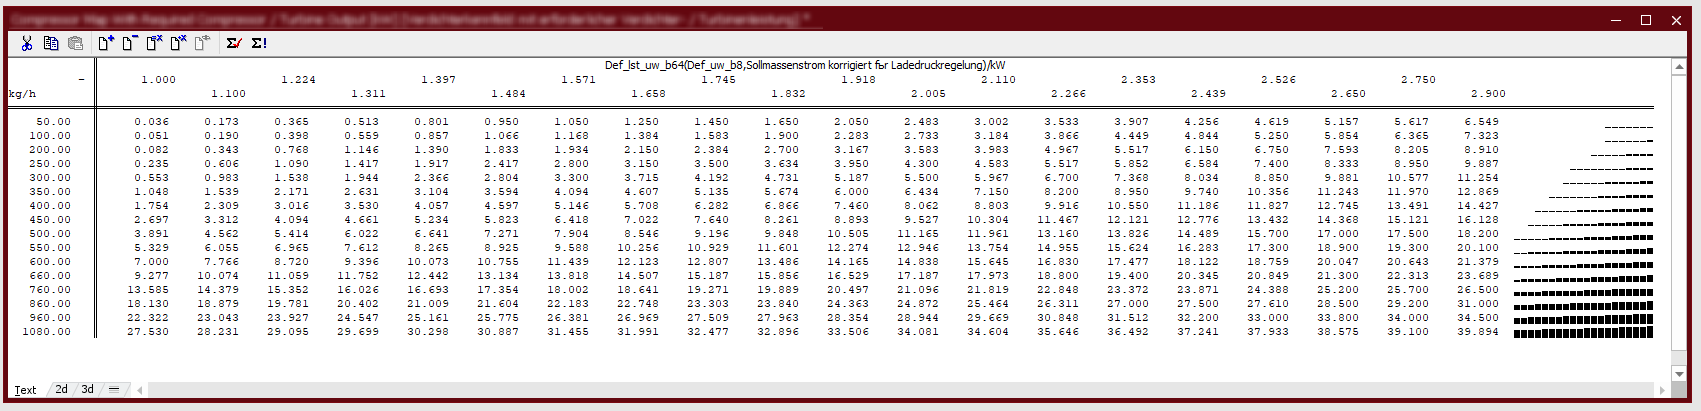
Task: Click the Cut scissors icon
Action: coord(27,43)
